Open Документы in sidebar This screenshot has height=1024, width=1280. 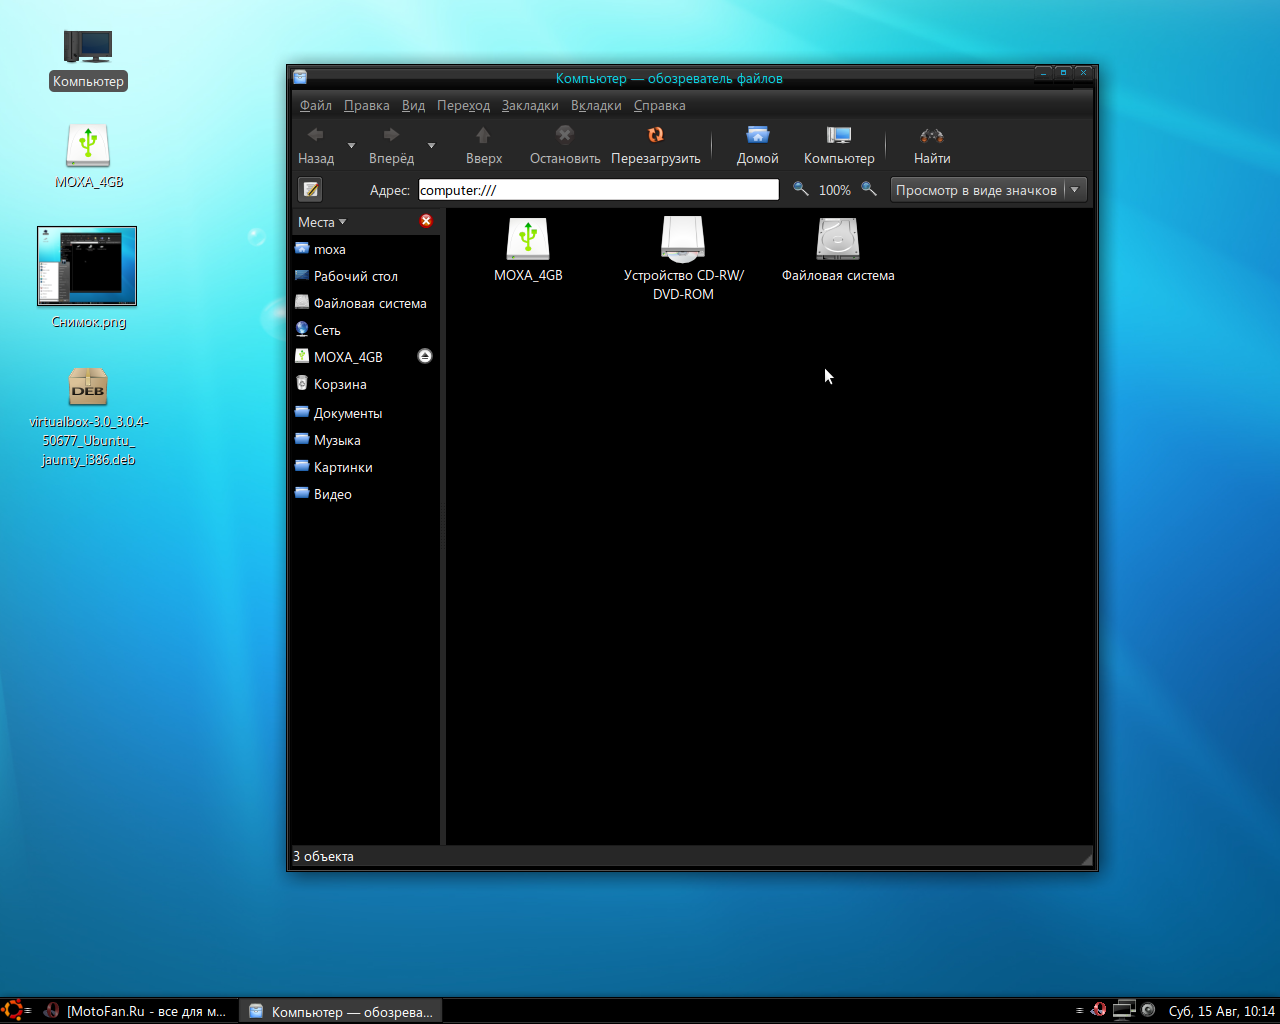click(365, 413)
